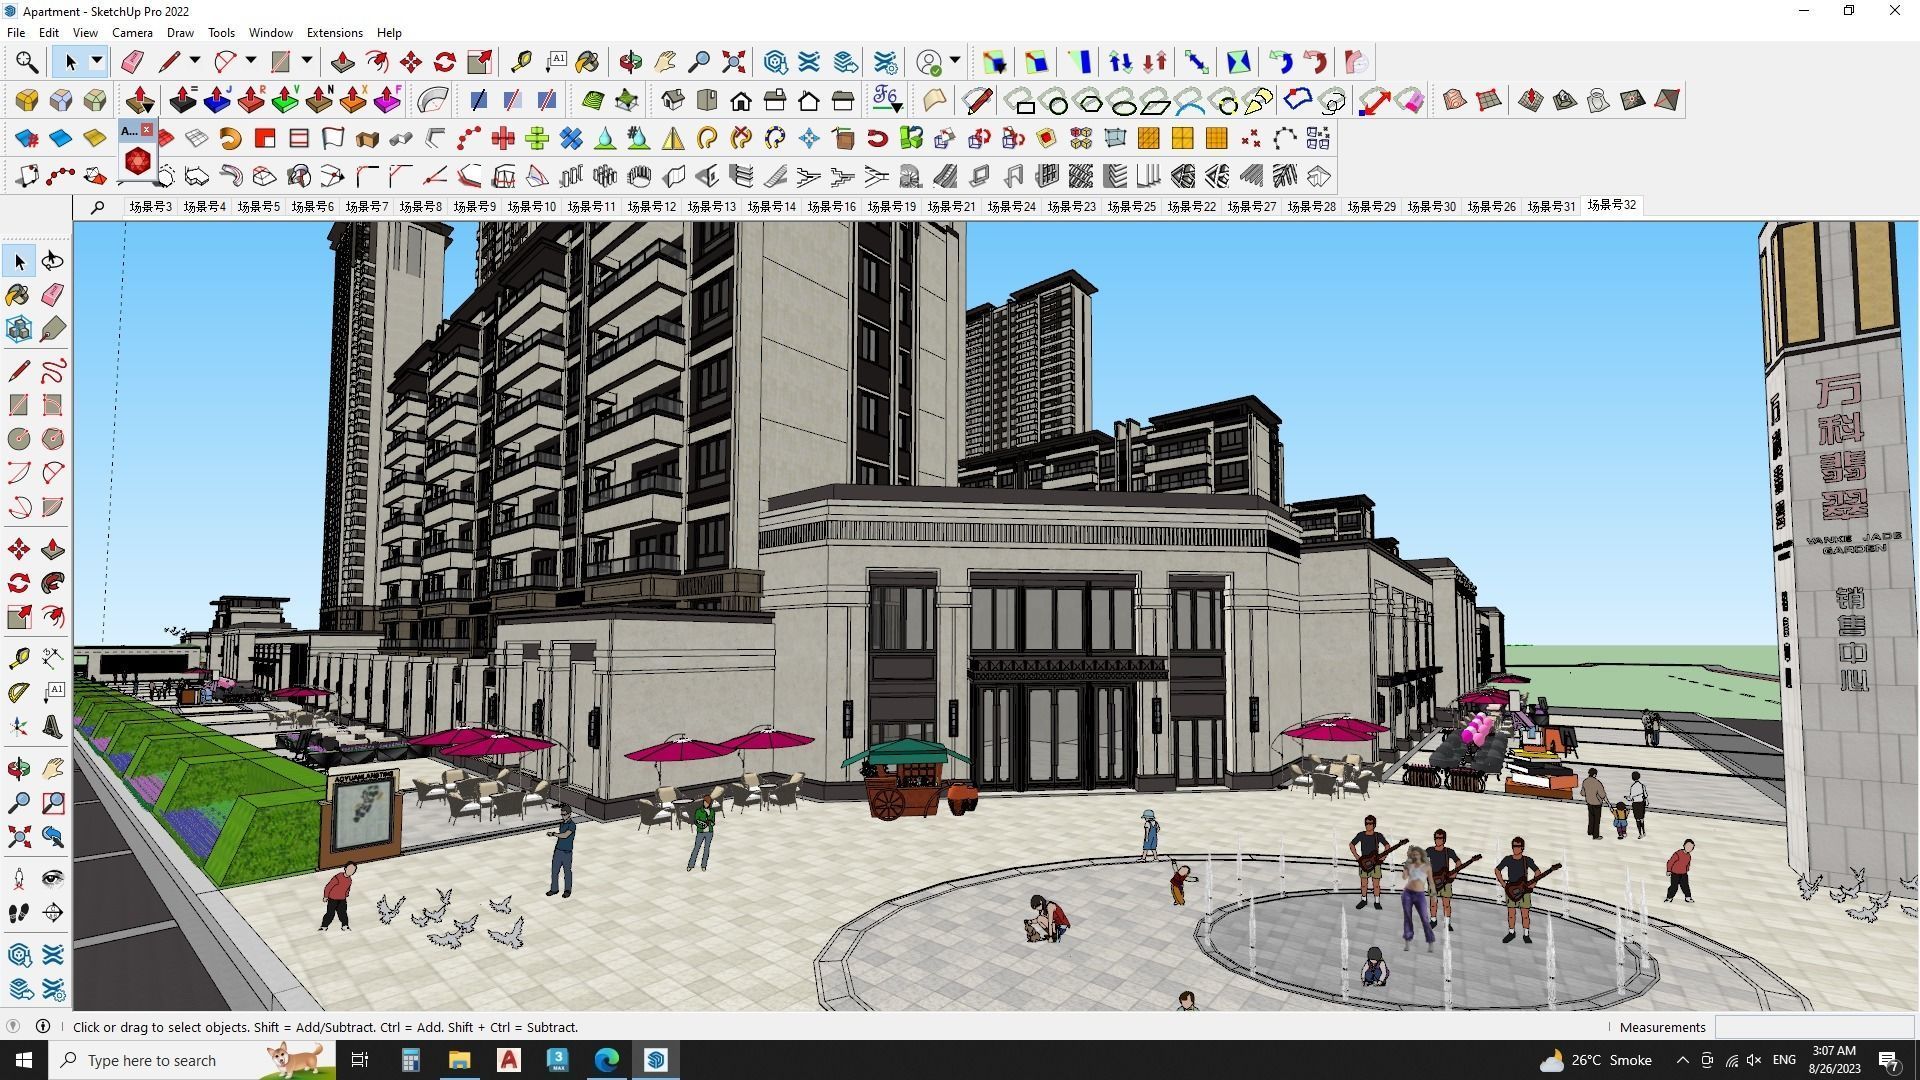Select the Look Around eye tool
The height and width of the screenshot is (1080, 1920).
point(53,878)
